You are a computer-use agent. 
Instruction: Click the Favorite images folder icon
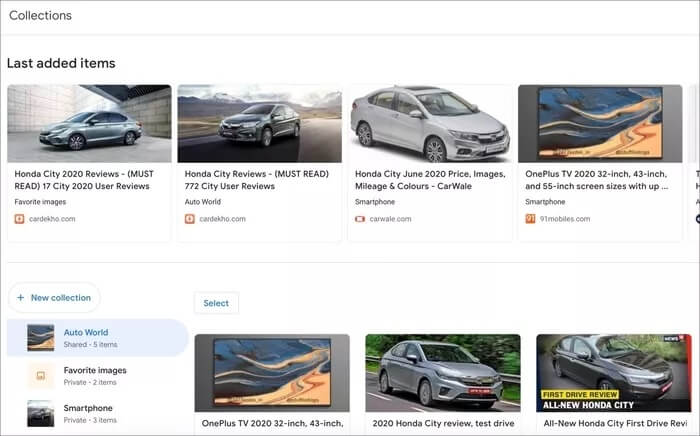click(x=41, y=376)
